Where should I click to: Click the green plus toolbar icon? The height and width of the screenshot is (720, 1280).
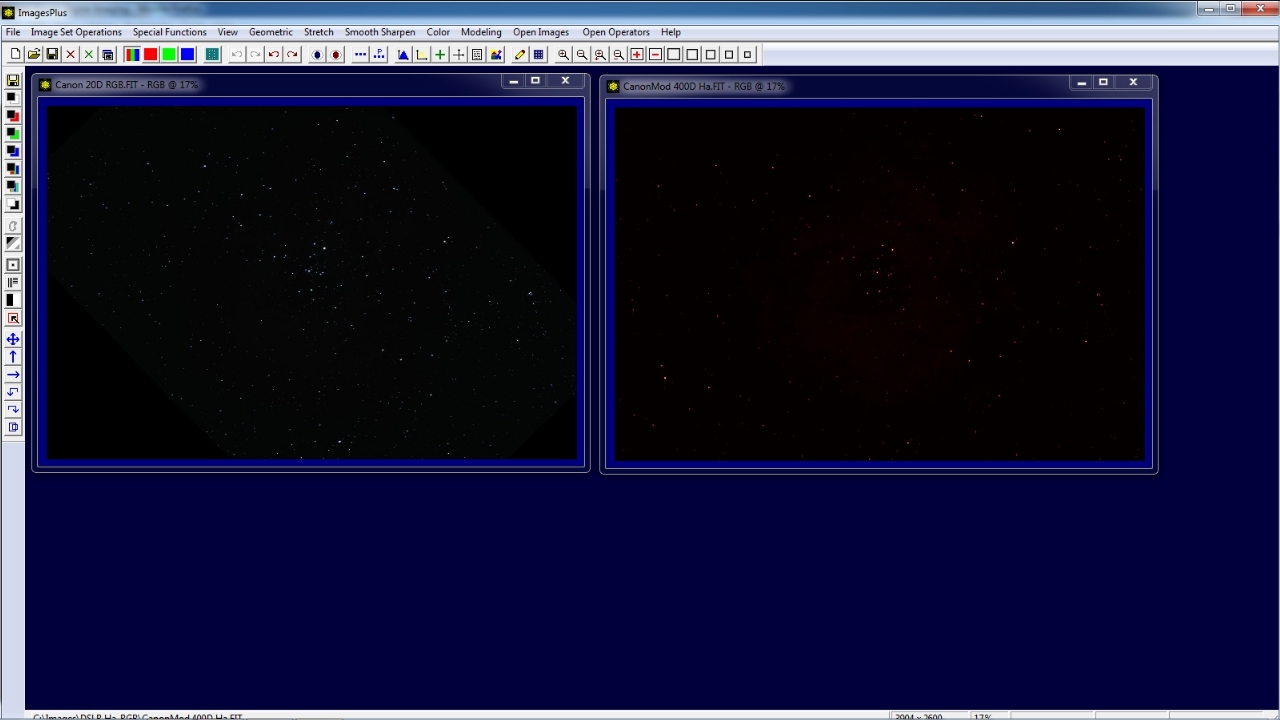[440, 54]
